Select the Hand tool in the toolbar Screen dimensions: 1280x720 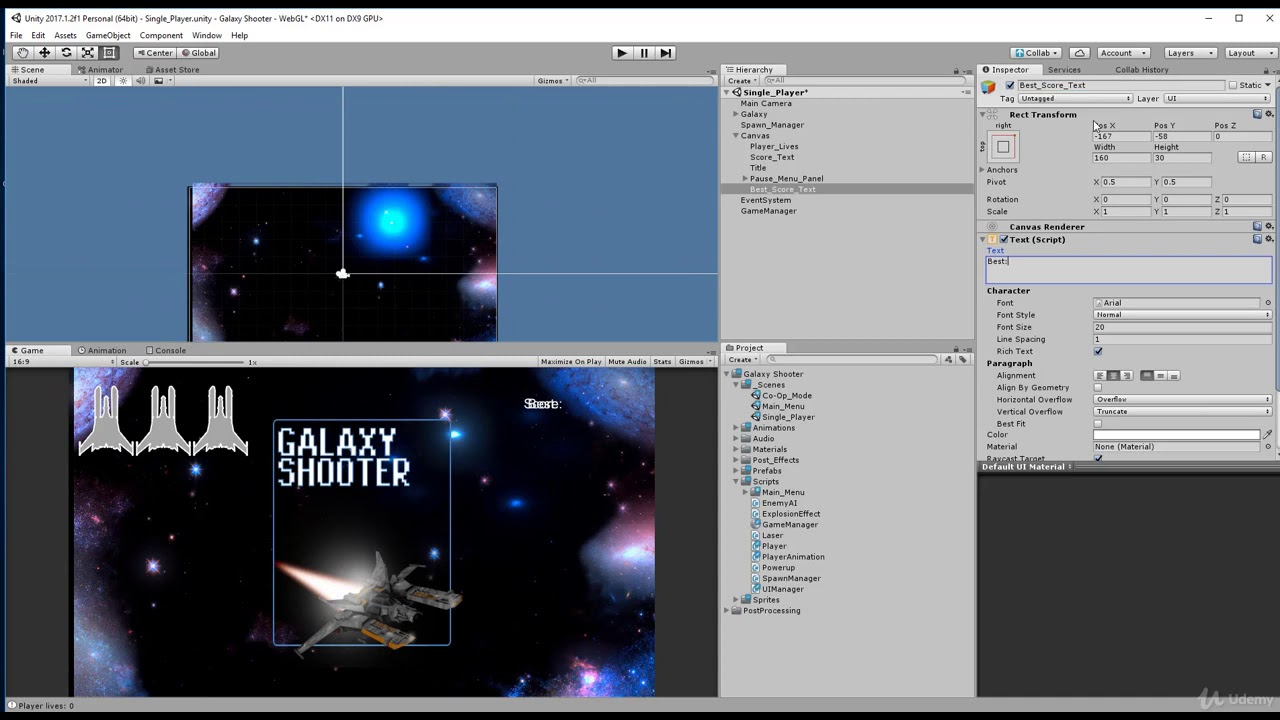pyautogui.click(x=22, y=53)
